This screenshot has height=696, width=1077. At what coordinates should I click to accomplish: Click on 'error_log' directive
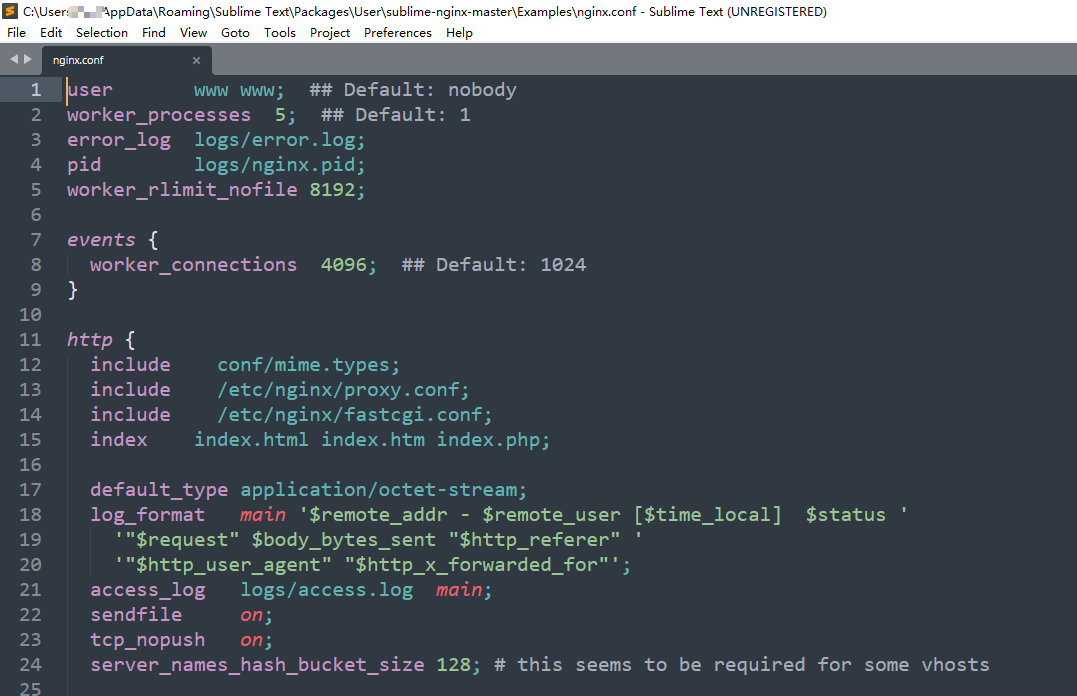(119, 140)
